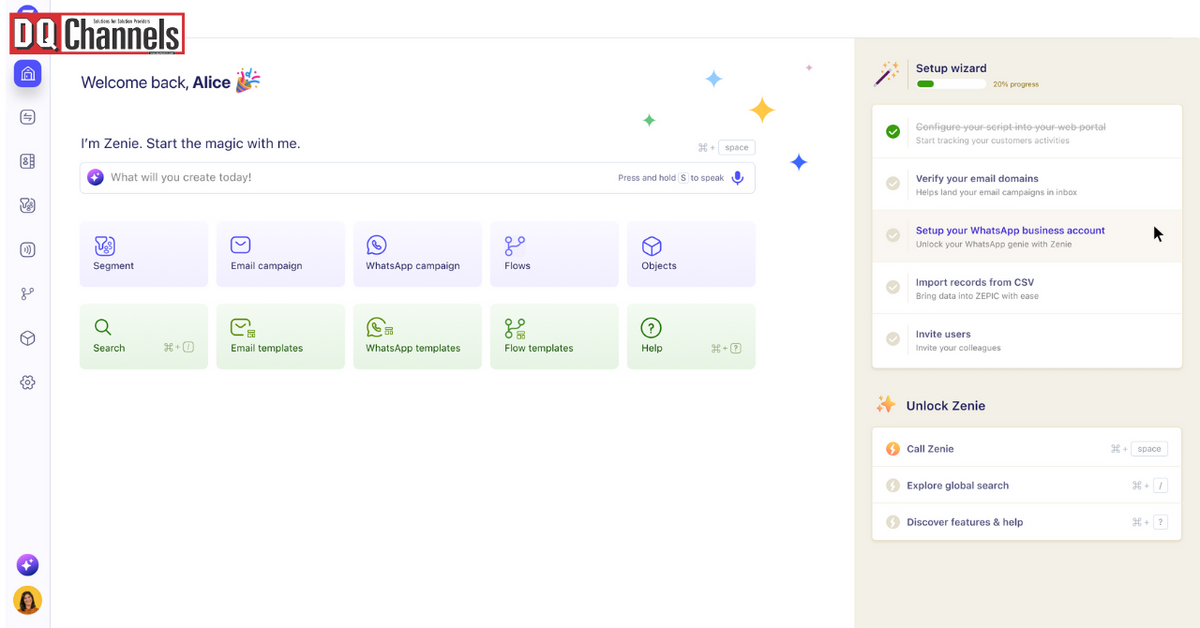Tick the 'Import records from CSV' step circle
The width and height of the screenshot is (1200, 628).
[x=893, y=287]
